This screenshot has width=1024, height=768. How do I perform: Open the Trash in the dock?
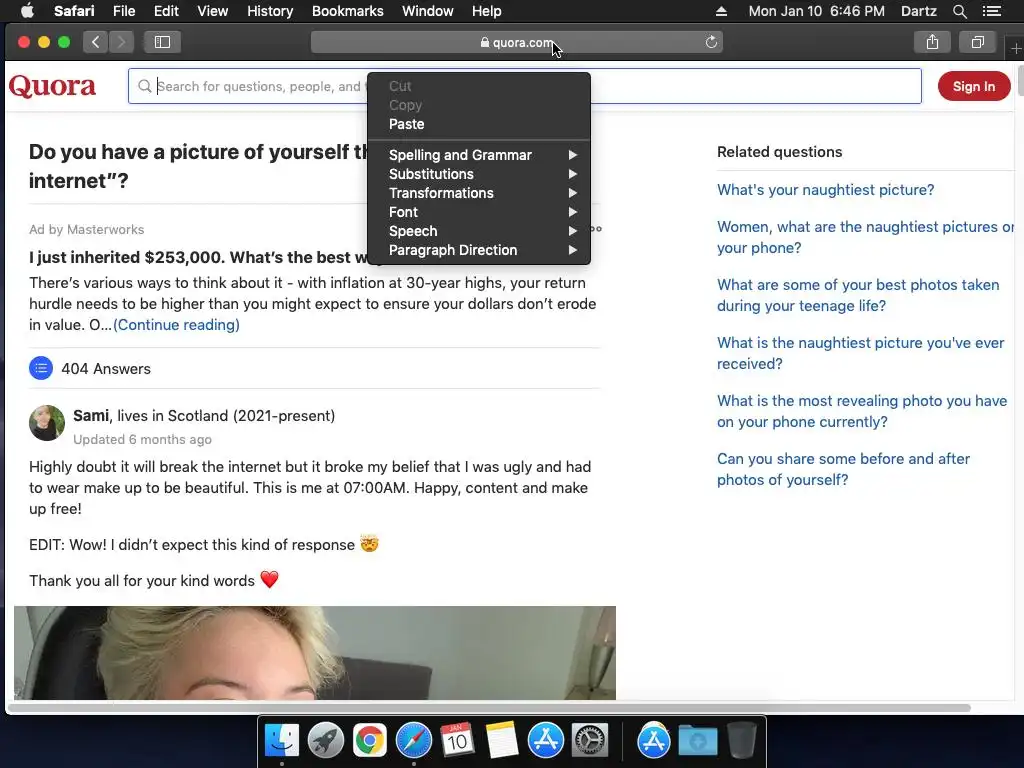coord(741,741)
